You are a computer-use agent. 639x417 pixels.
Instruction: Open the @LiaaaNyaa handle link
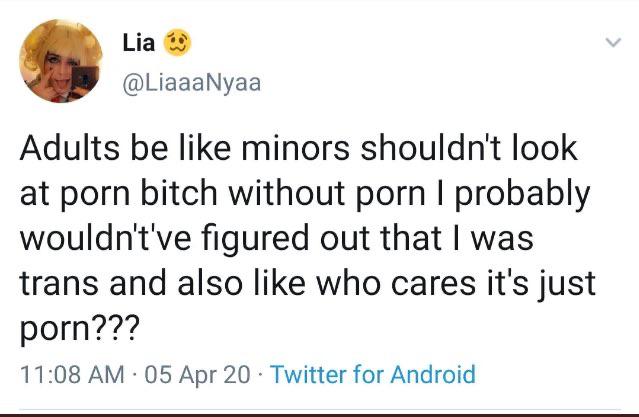[190, 83]
